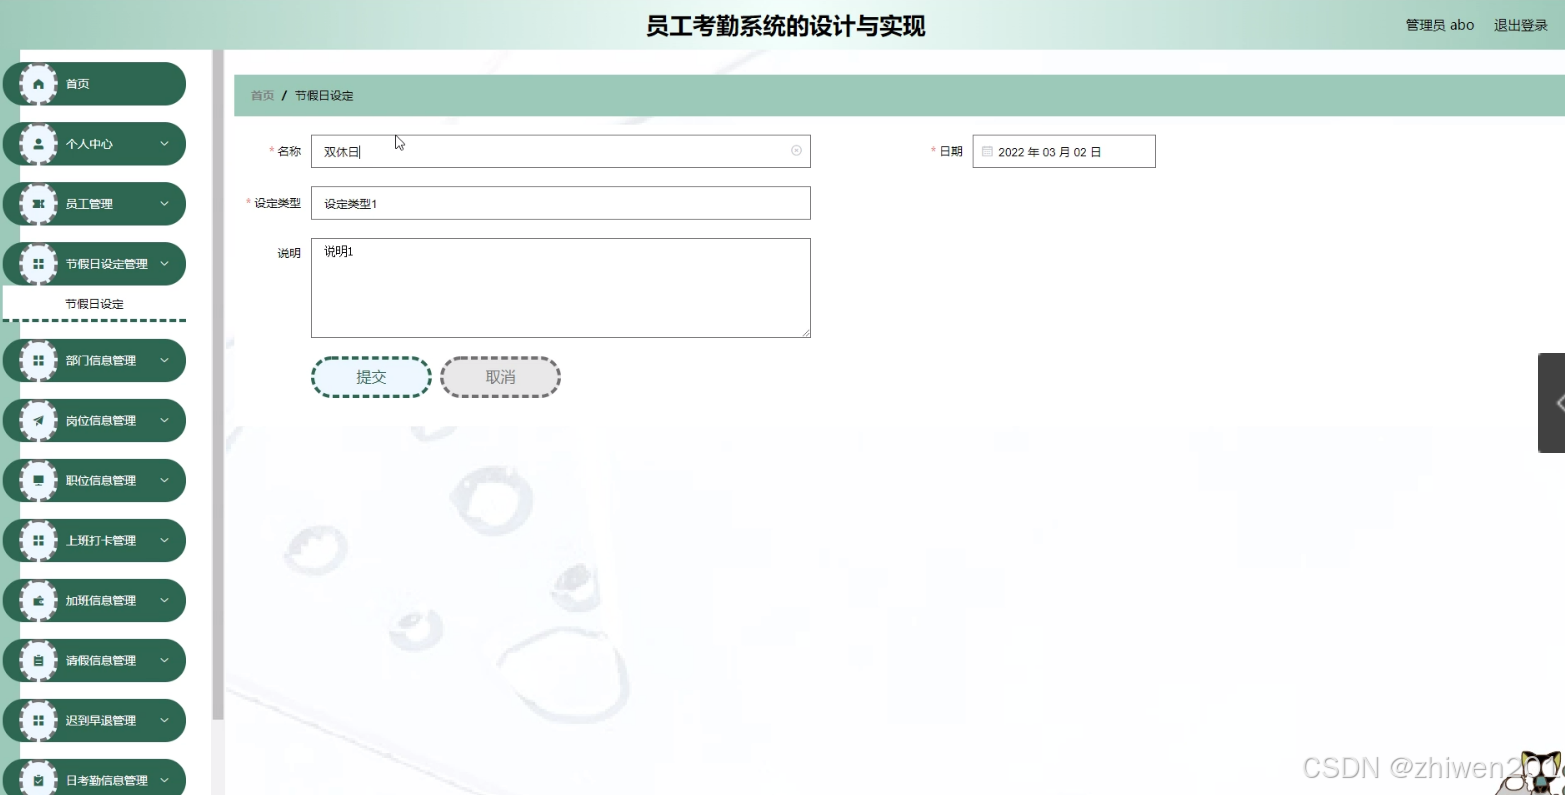1565x795 pixels.
Task: Clear the 名称 input using the circle-x icon
Action: 796,150
